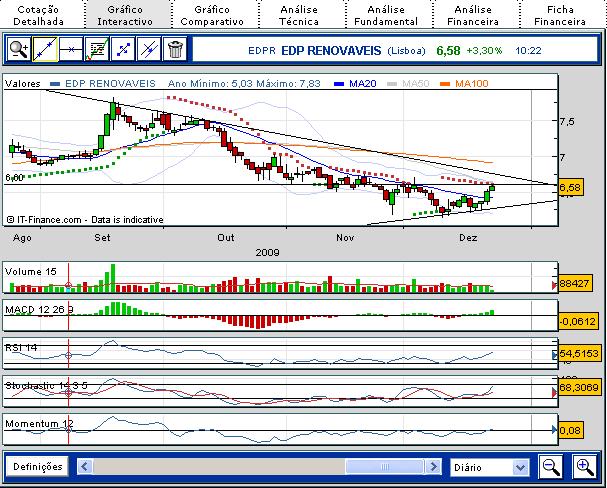Open the chart annotation text tool

tap(96, 48)
